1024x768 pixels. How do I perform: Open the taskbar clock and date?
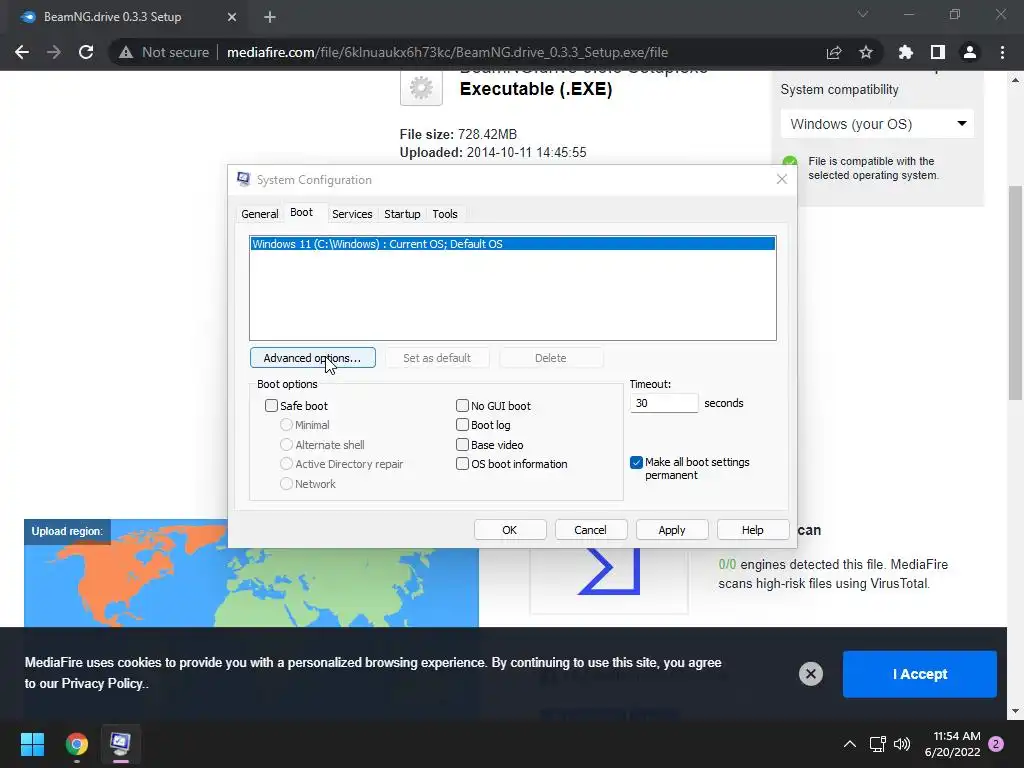tap(952, 744)
